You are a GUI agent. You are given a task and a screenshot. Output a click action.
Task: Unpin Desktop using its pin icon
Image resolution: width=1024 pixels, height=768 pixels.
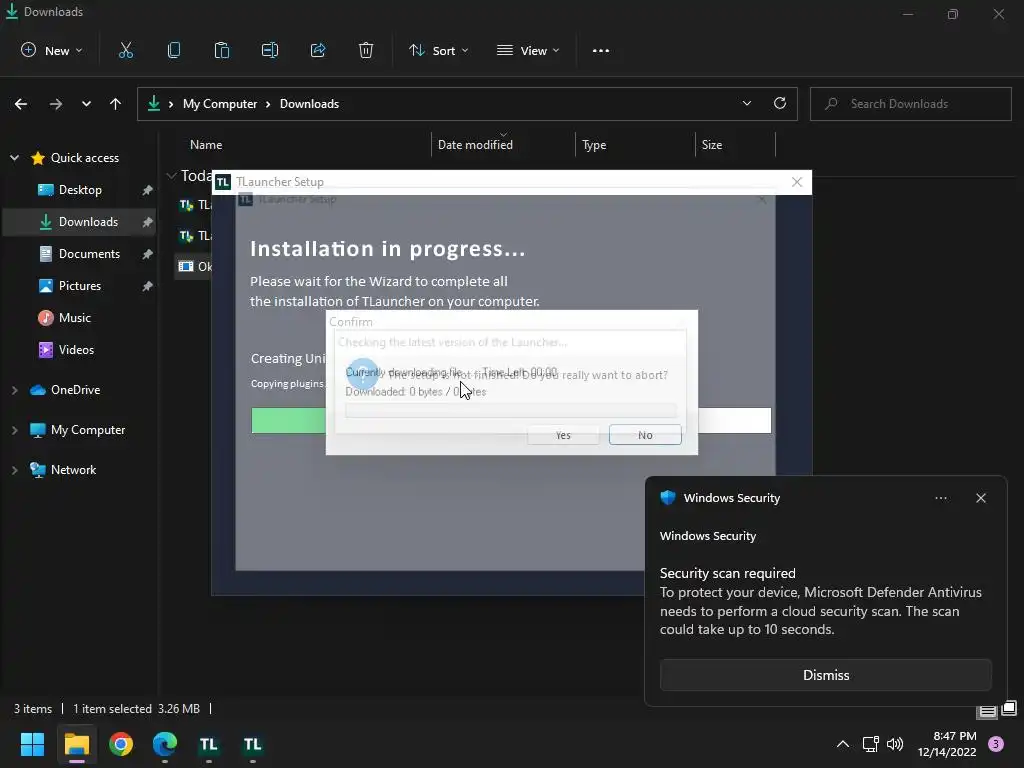point(148,189)
